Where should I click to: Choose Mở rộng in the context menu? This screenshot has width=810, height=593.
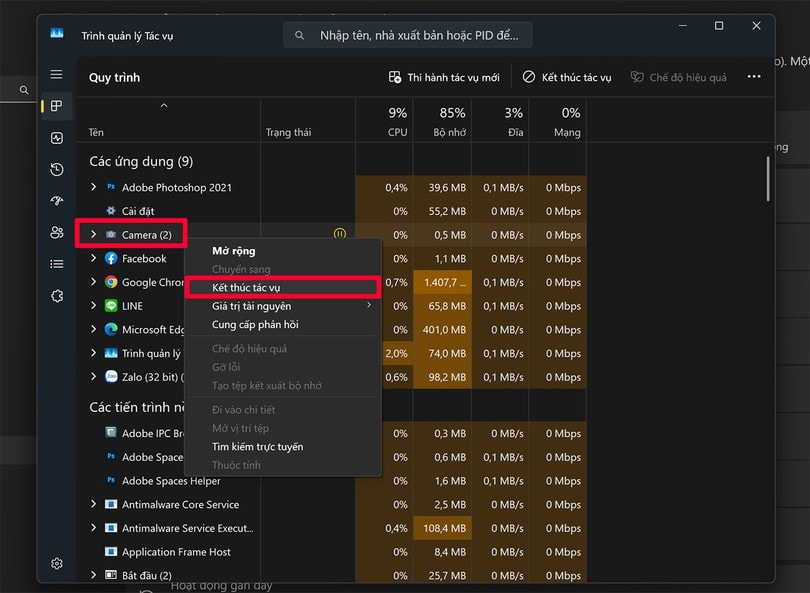pos(233,251)
